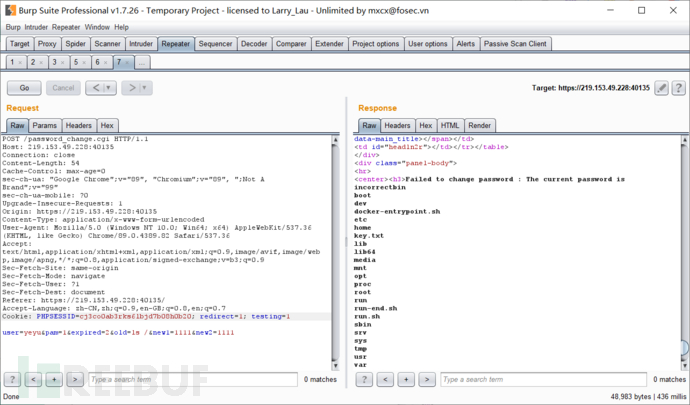This screenshot has width=690, height=405.
Task: Click the edit target pencil icon
Action: click(661, 88)
